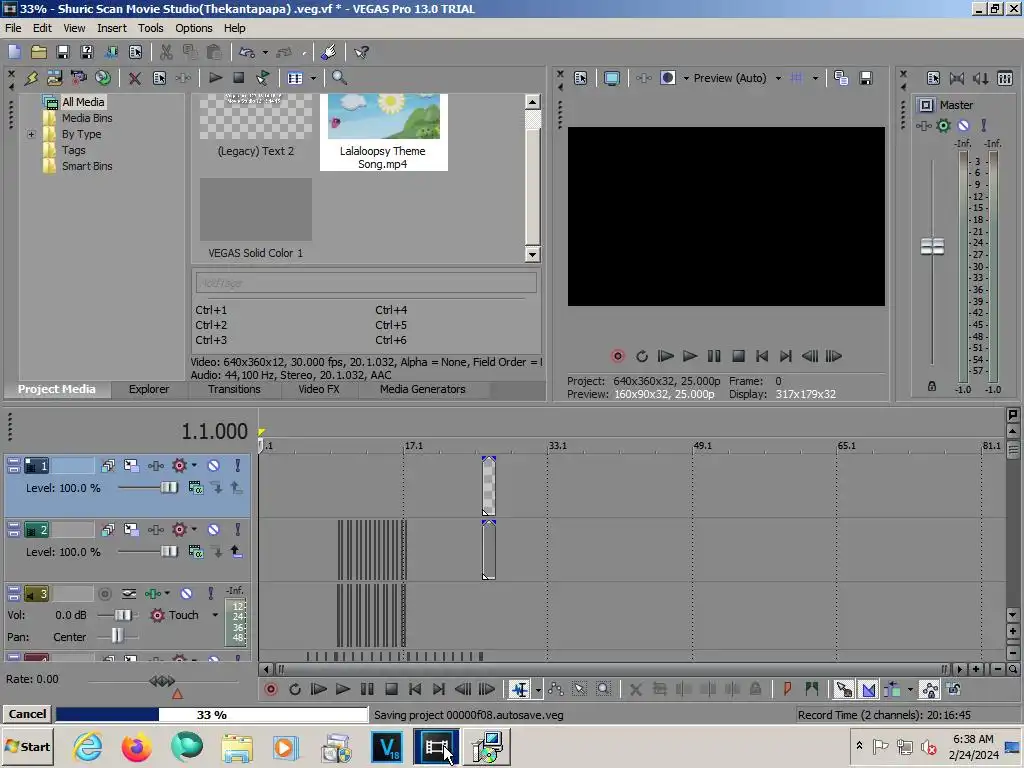Solo video track 1
Screen dimensions: 1024x768
237,466
